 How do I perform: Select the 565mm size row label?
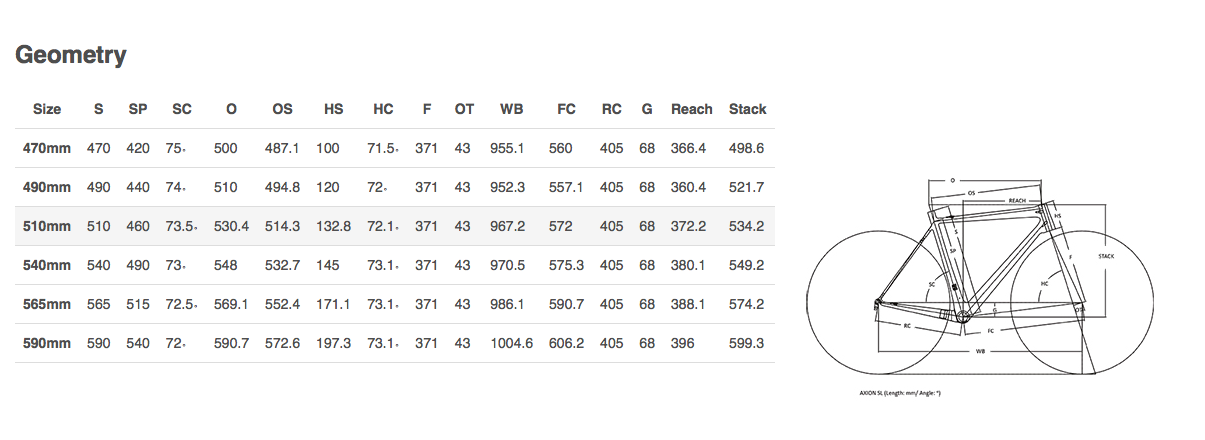click(47, 304)
